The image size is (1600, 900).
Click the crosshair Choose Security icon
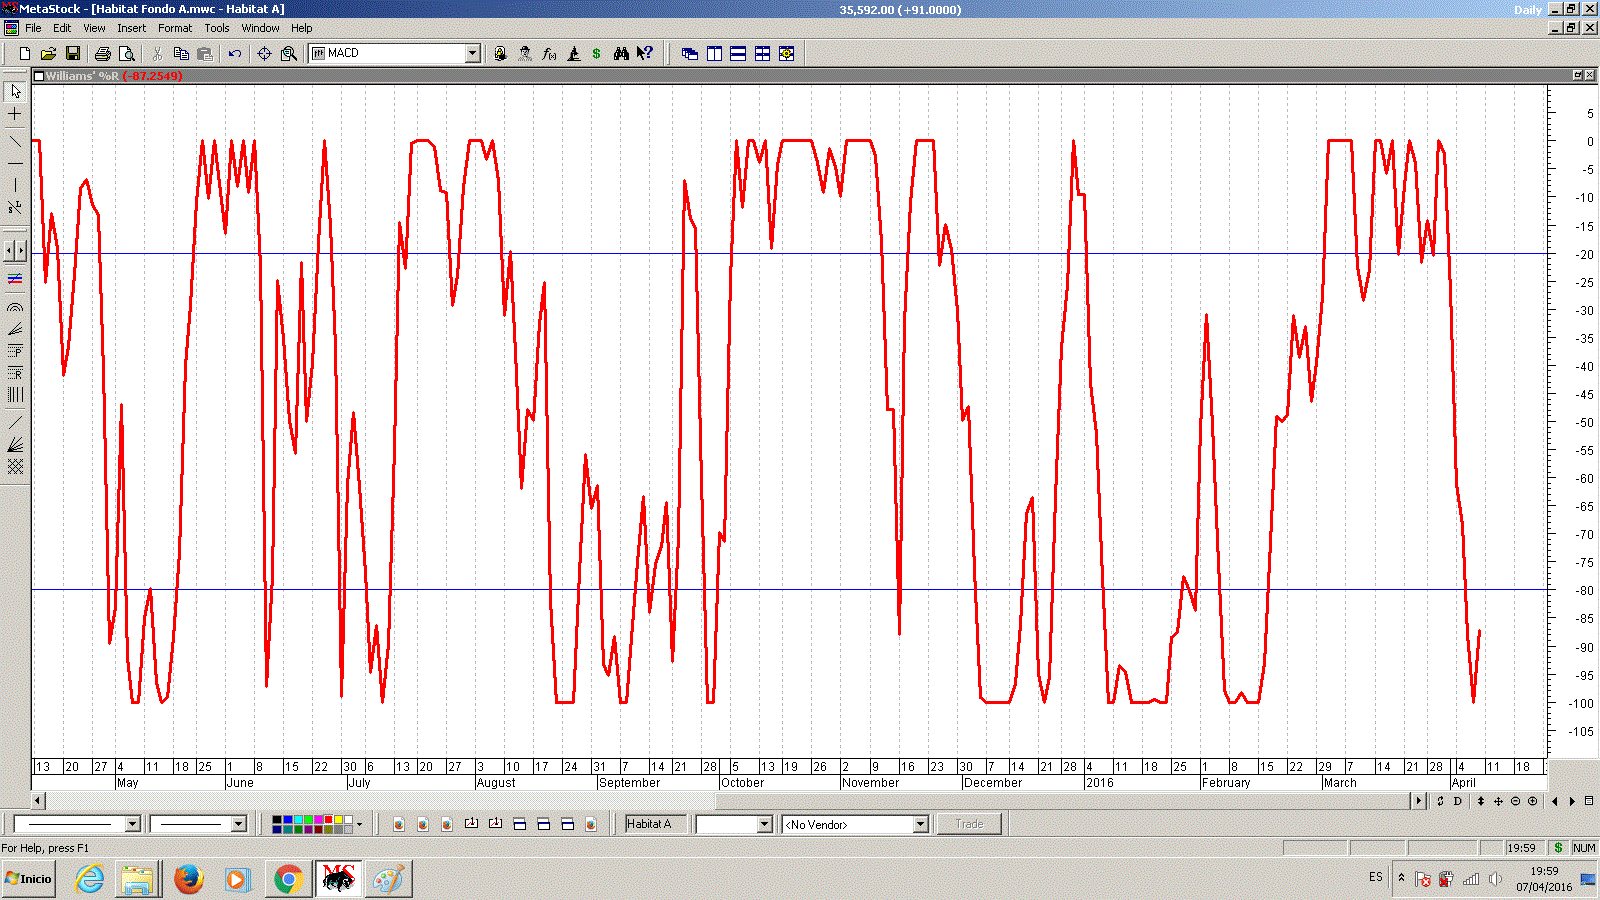(264, 54)
